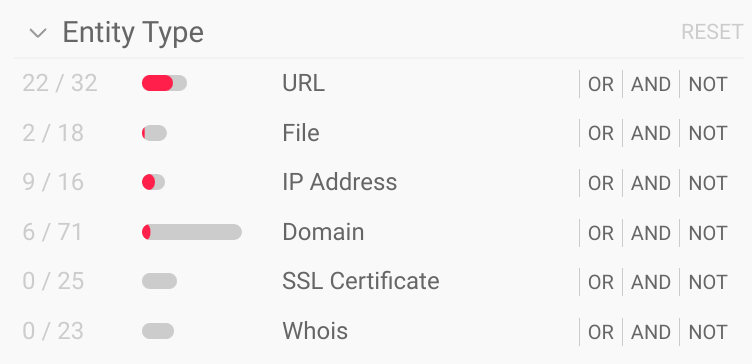Click the Domain count bar
Image resolution: width=752 pixels, height=364 pixels.
coord(192,232)
